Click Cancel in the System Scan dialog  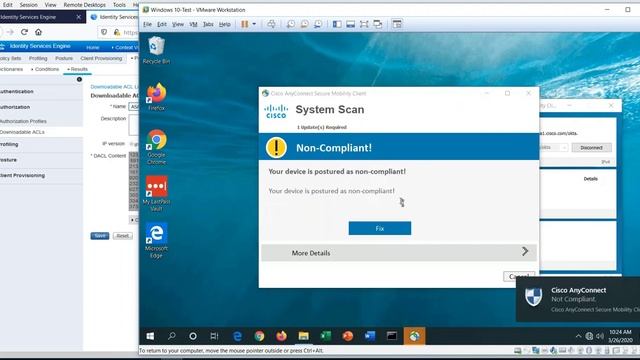click(519, 276)
